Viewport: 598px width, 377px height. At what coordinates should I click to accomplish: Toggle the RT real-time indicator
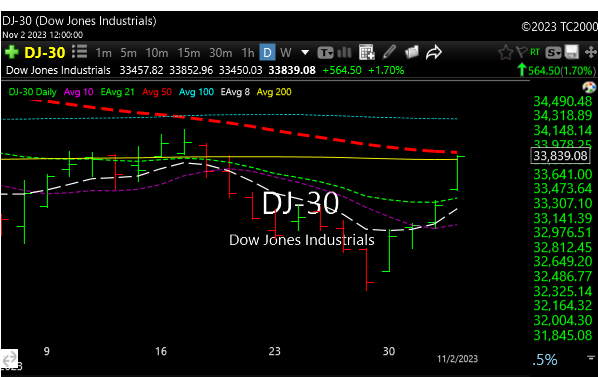pos(535,52)
